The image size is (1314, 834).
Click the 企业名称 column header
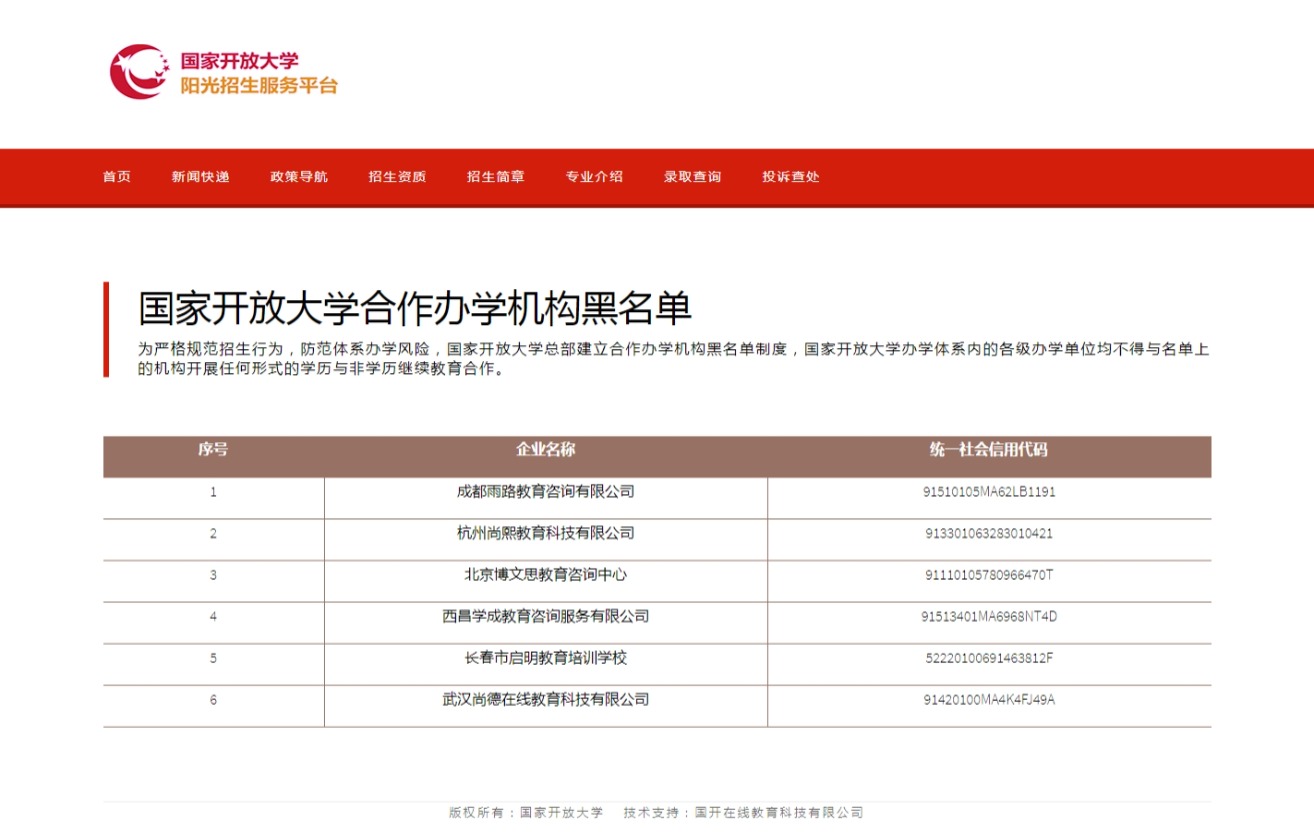546,450
